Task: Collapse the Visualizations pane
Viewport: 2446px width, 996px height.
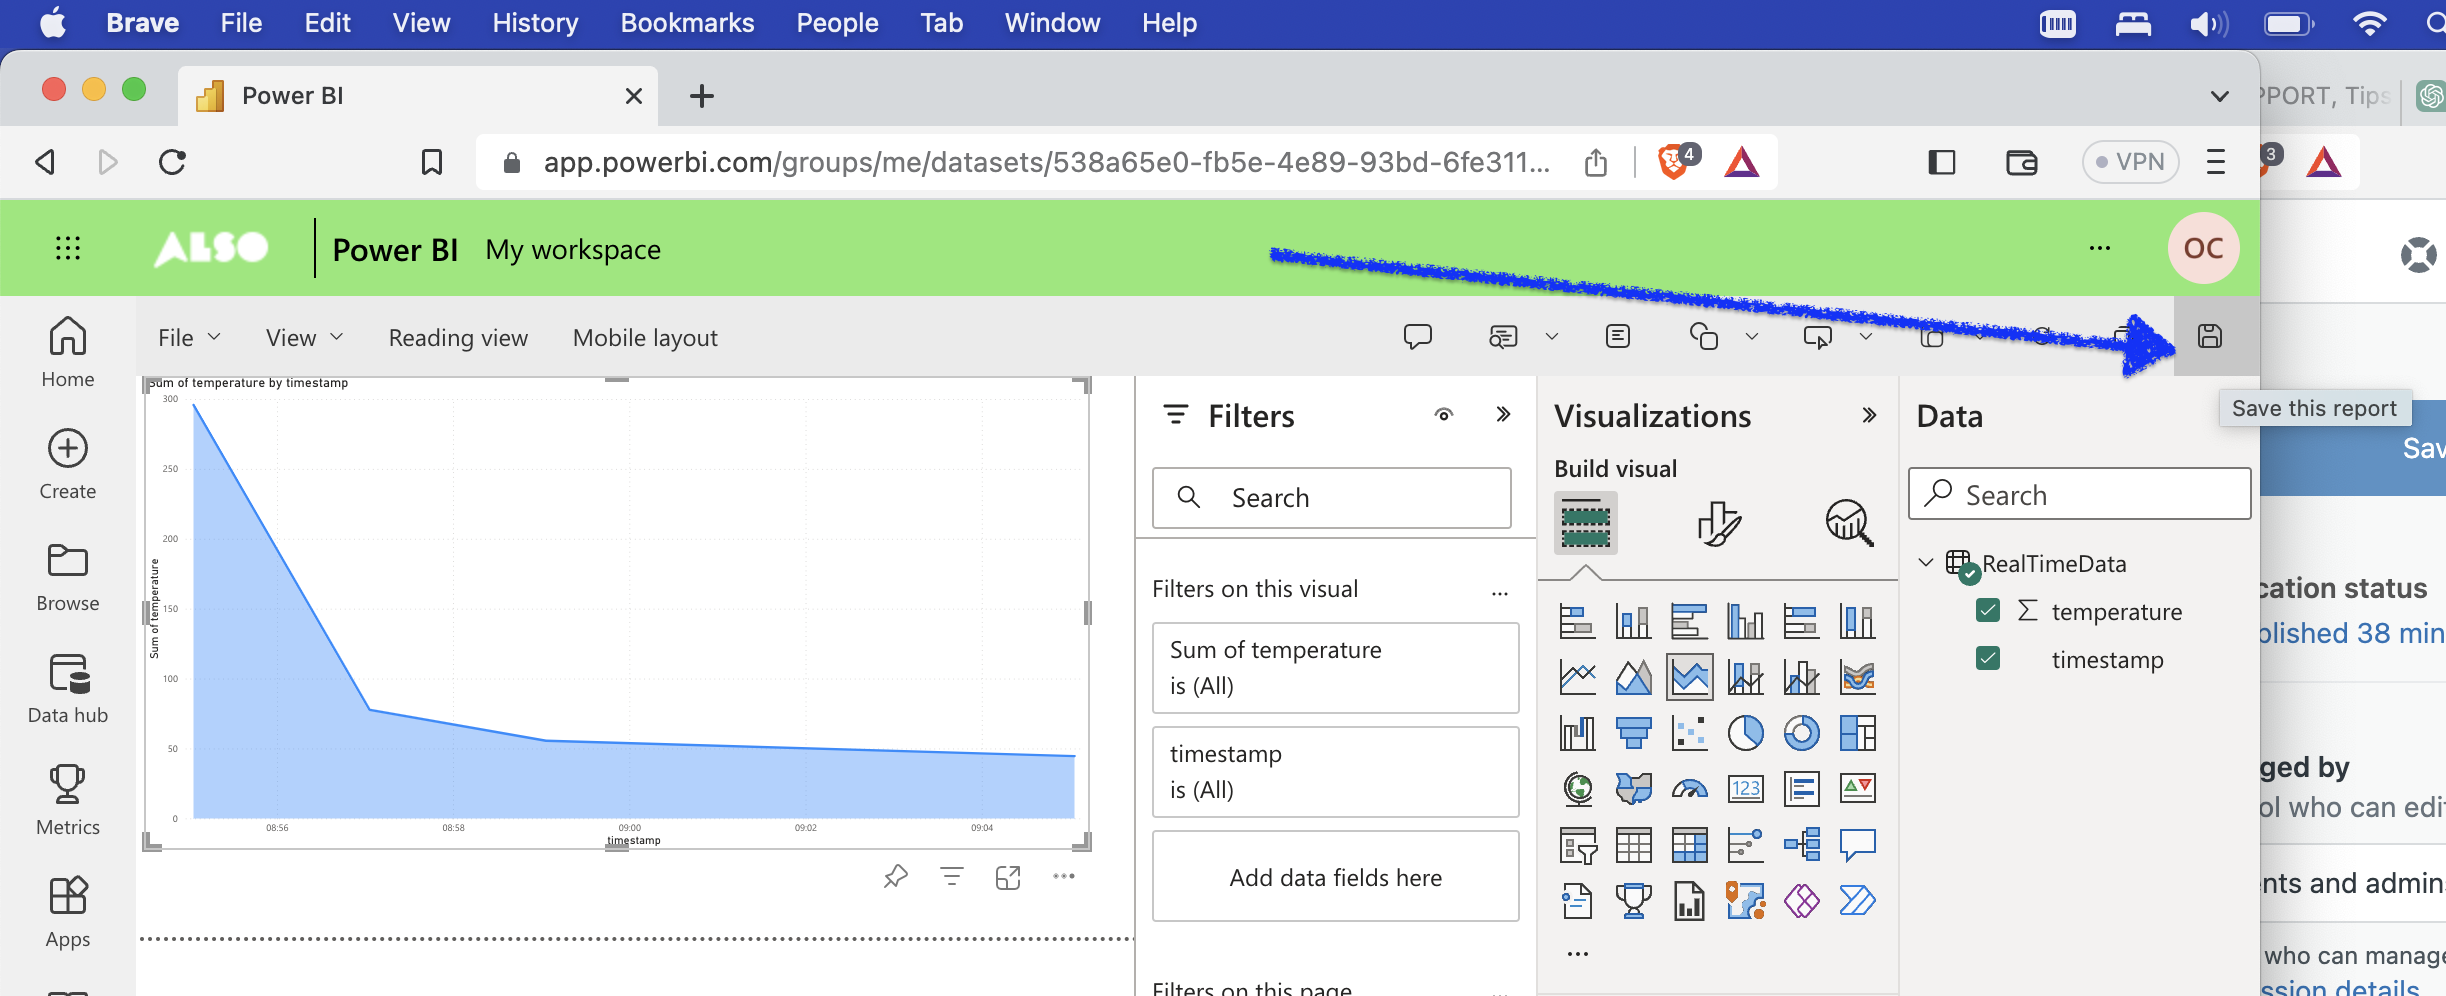Action: pos(1868,415)
